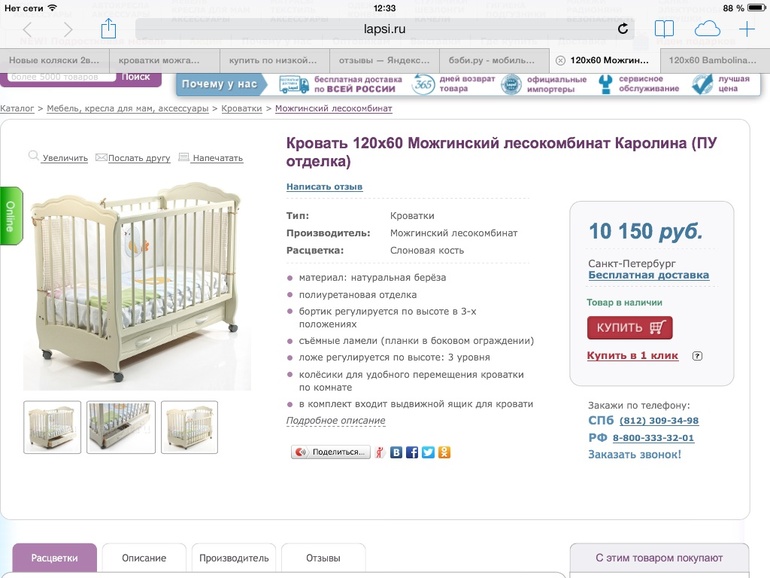
Task: Switch to the Описание tab
Action: (x=144, y=558)
